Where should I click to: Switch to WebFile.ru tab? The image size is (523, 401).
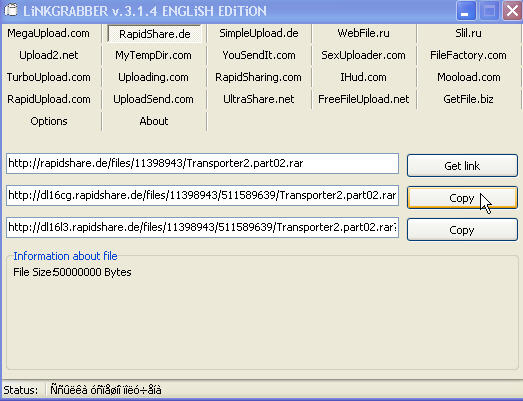(364, 33)
